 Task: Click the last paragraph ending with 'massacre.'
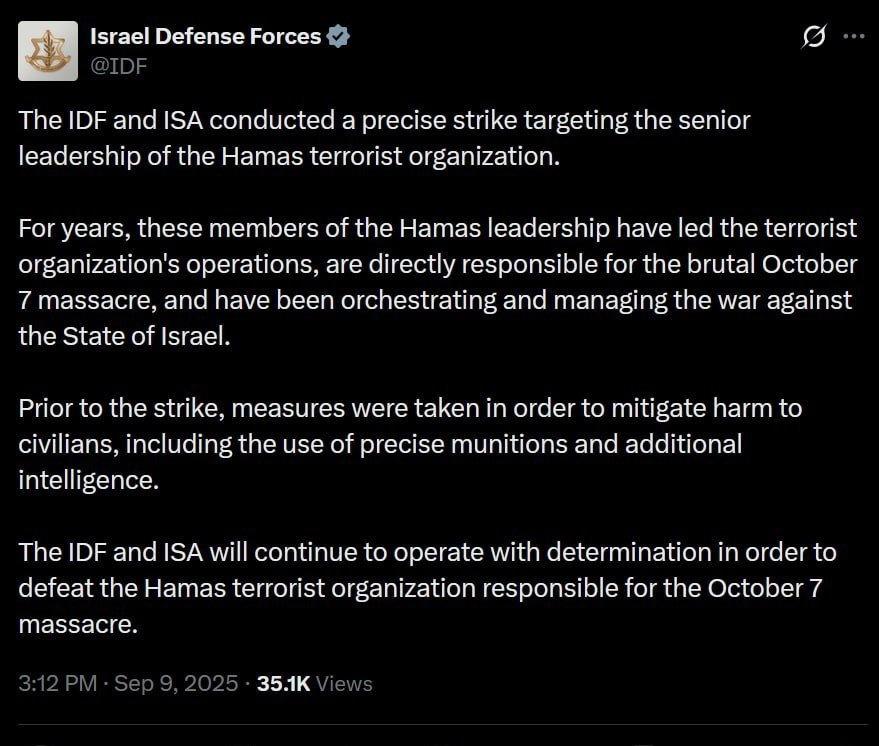pos(427,588)
